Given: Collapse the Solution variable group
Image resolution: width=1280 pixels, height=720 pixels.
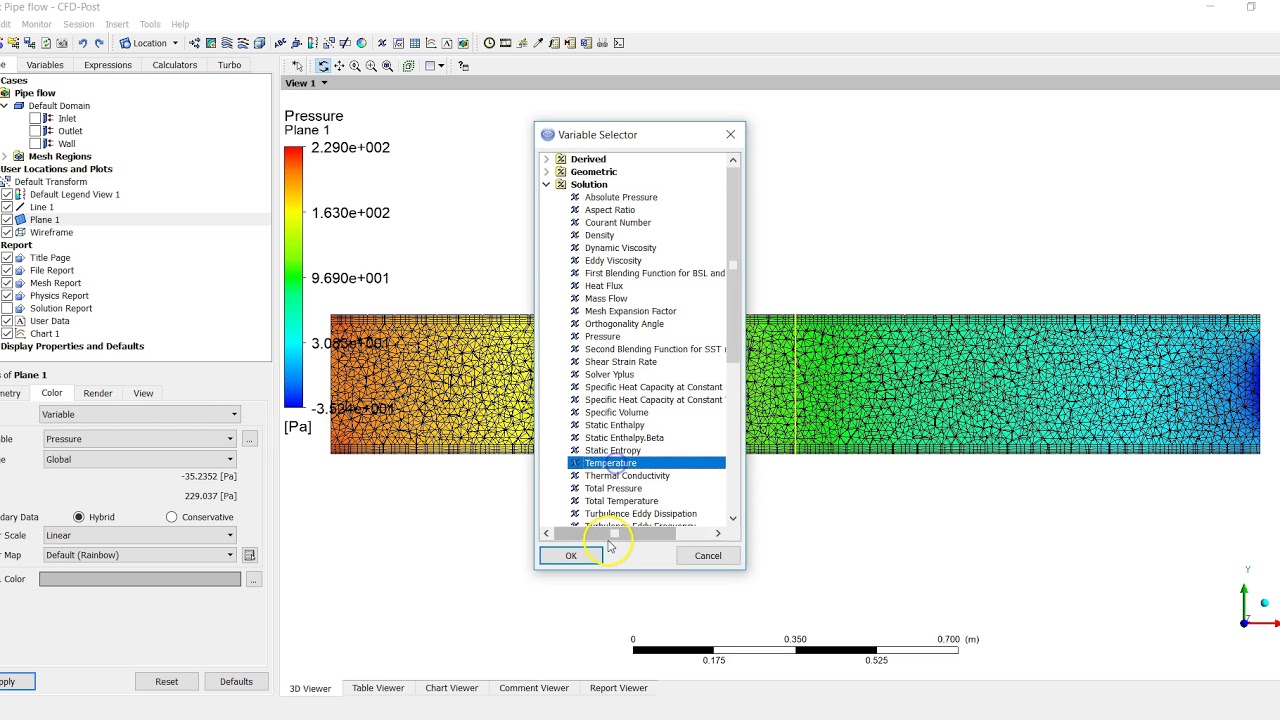Looking at the screenshot, I should click(546, 185).
